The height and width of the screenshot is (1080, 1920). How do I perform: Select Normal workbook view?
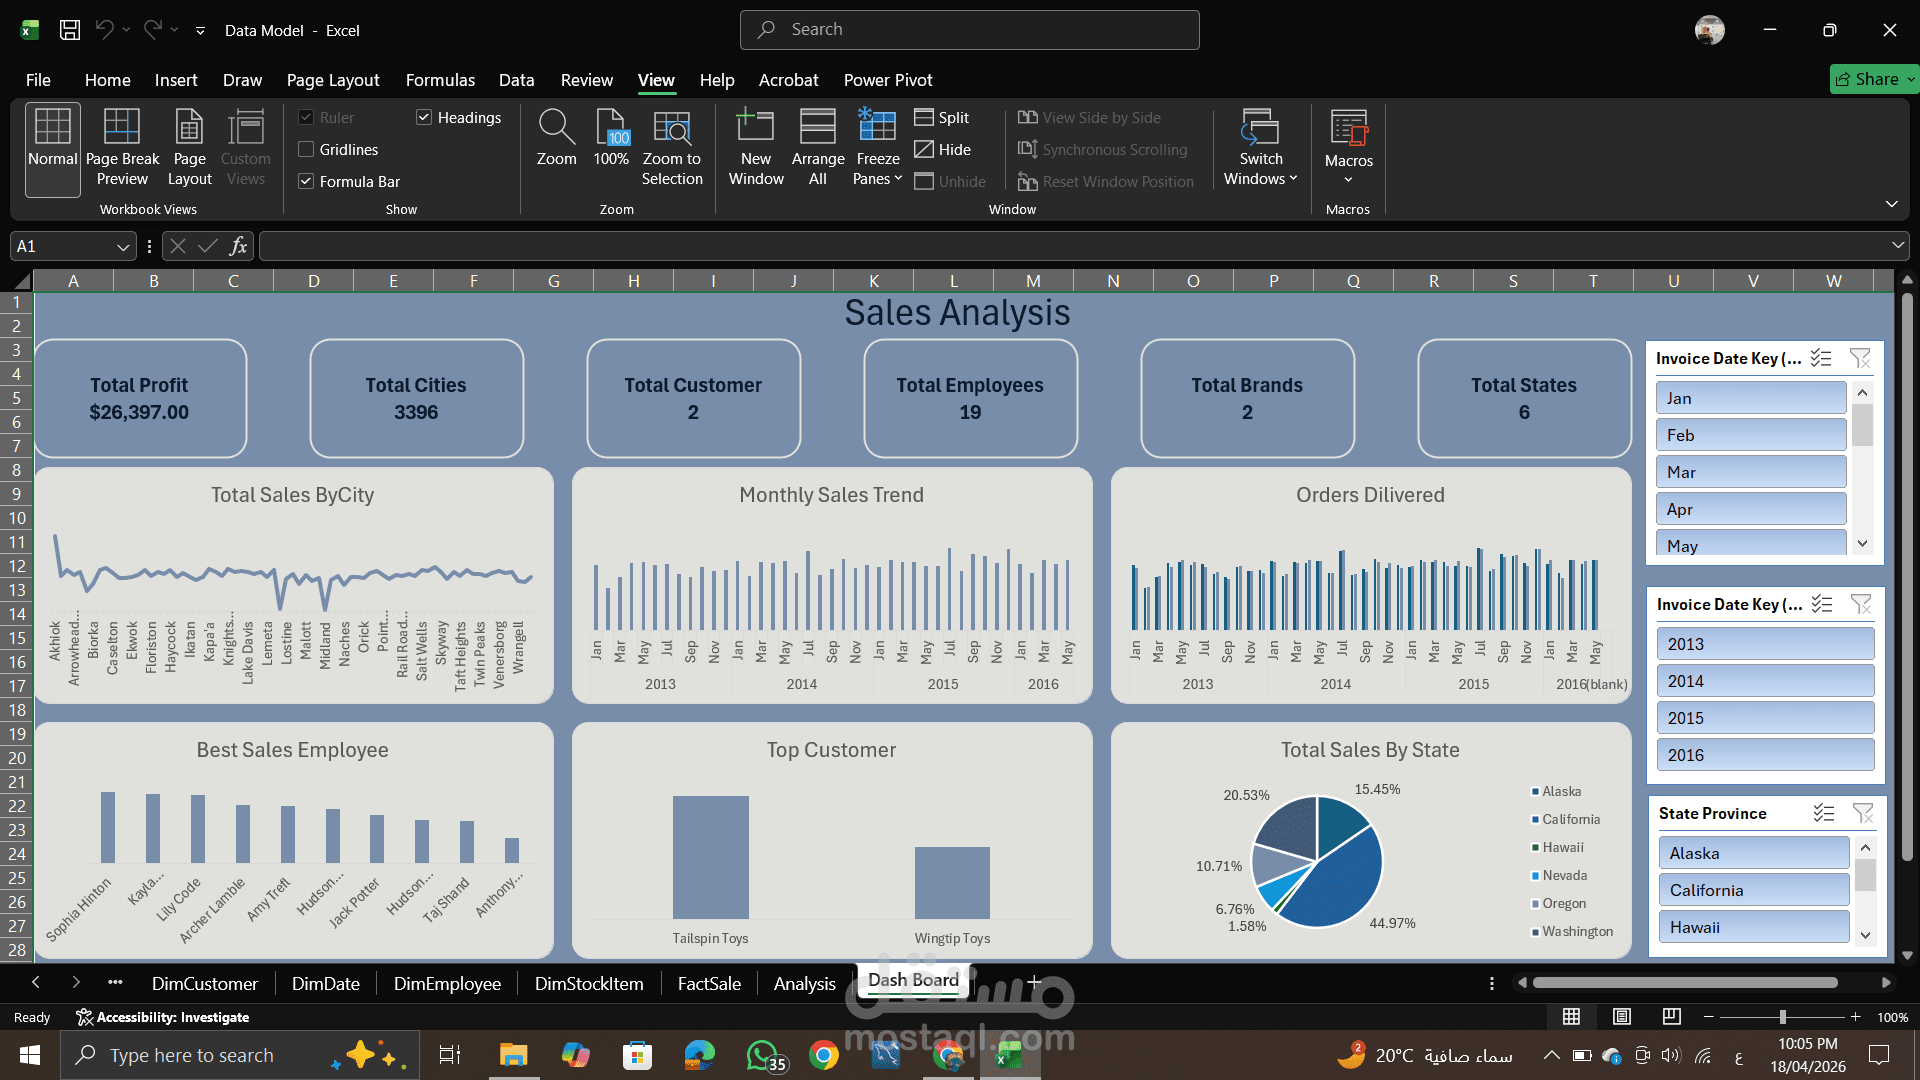[x=53, y=149]
